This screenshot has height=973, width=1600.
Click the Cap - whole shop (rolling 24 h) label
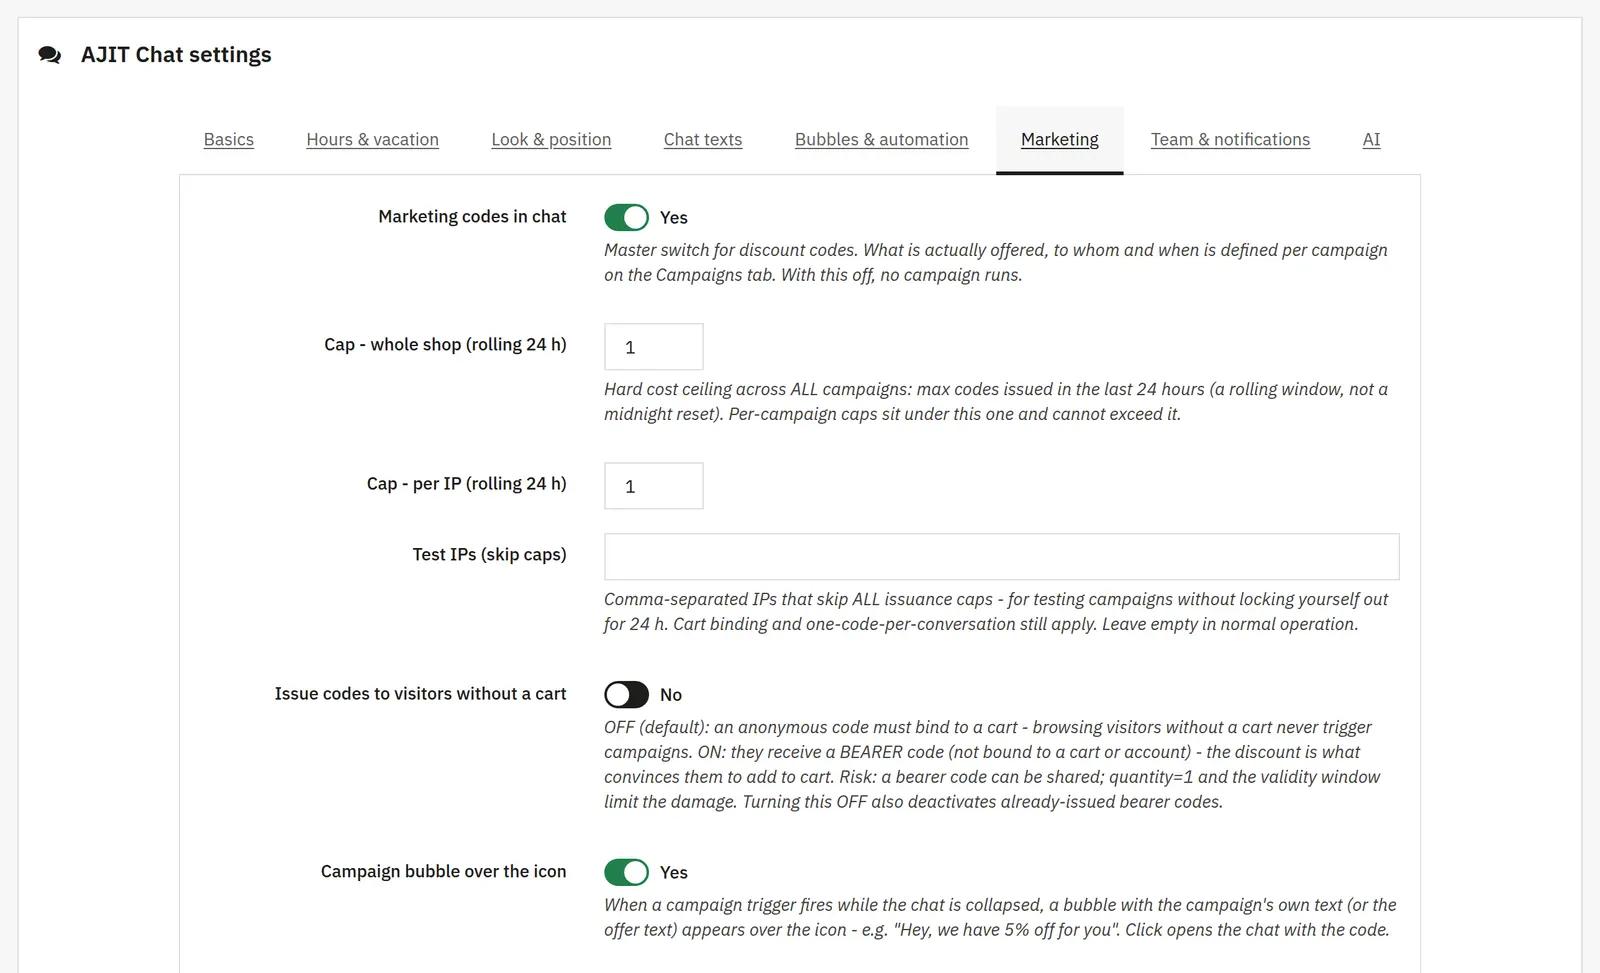coord(445,345)
